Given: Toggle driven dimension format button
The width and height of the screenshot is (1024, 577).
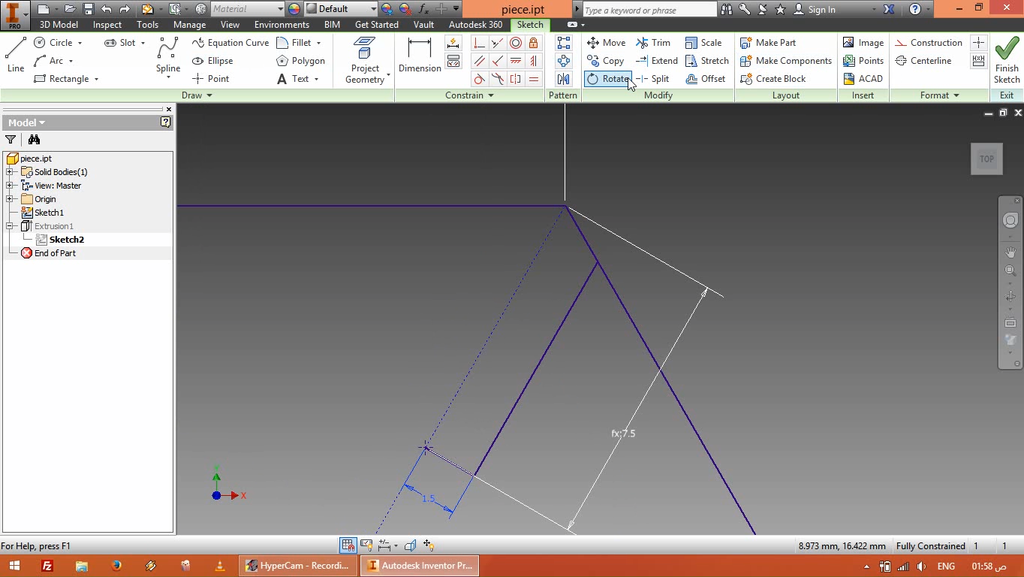Looking at the screenshot, I should tap(978, 61).
